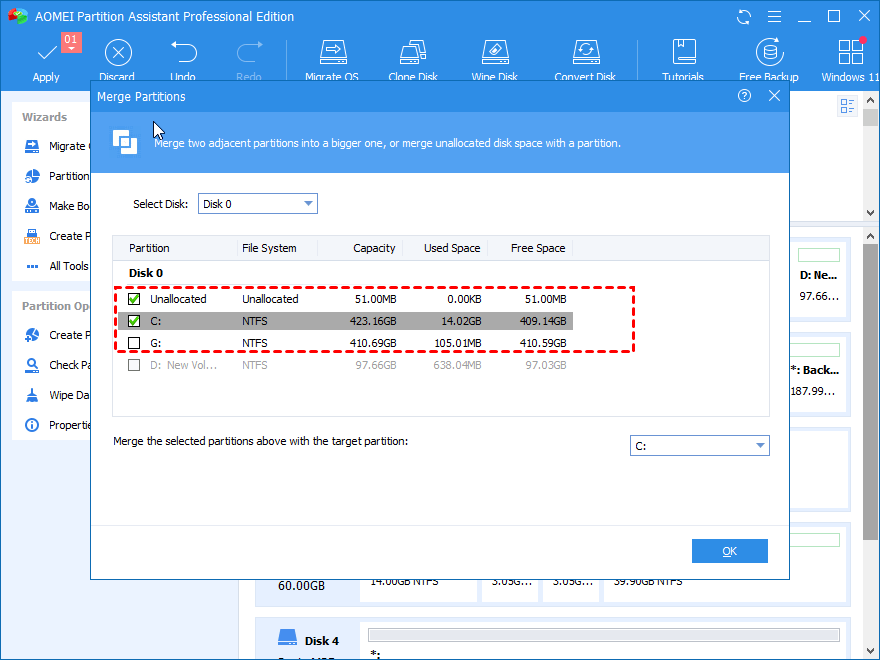Click the File System column header
The image size is (880, 660).
tap(269, 248)
